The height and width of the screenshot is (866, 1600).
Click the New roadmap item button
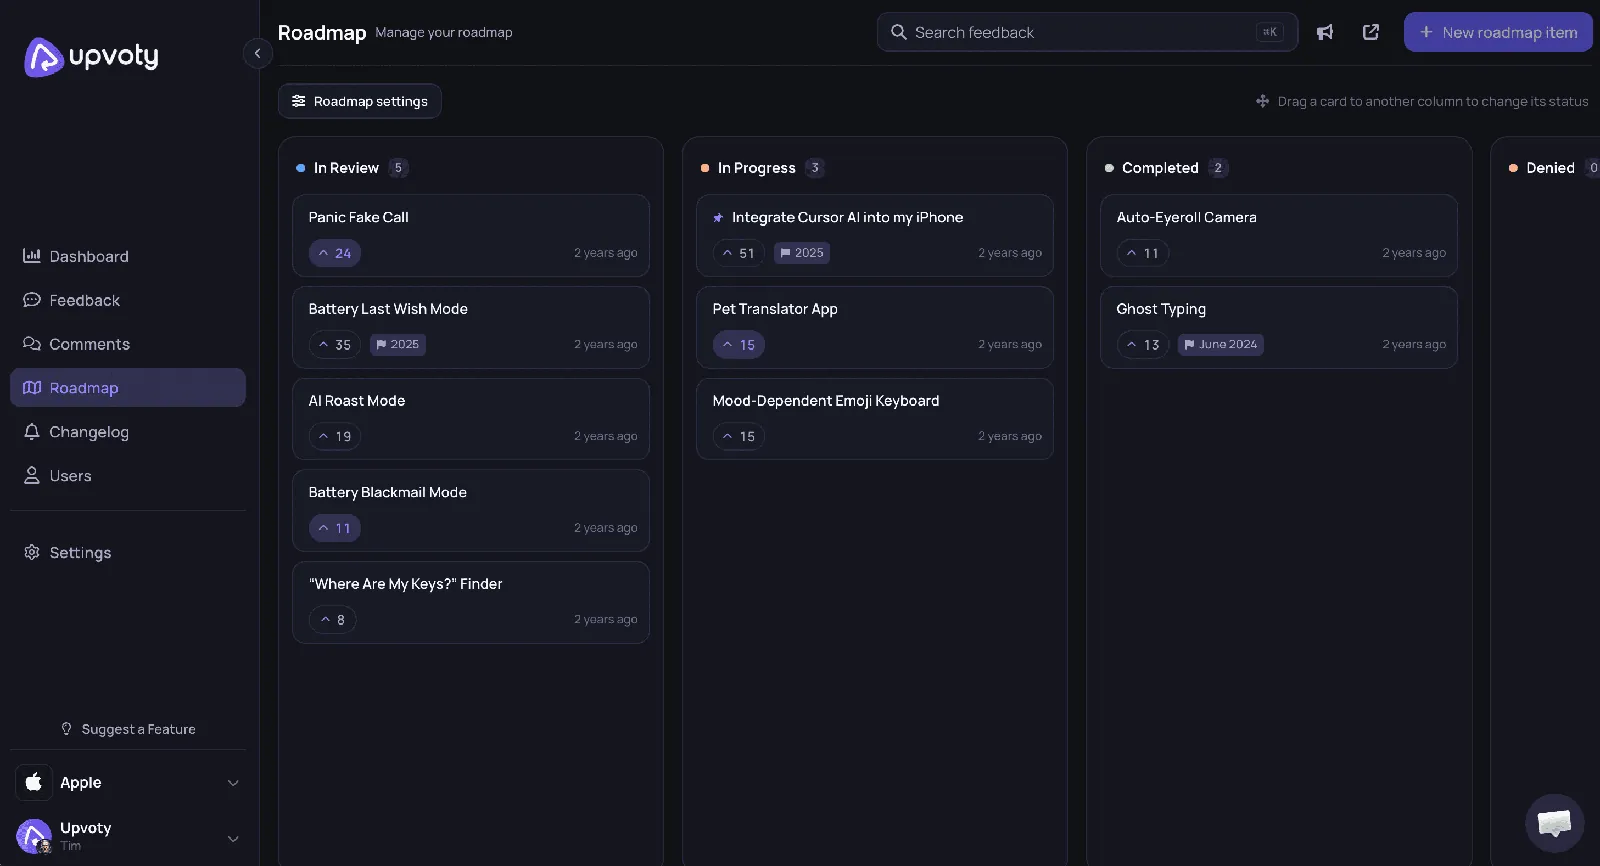[1498, 32]
